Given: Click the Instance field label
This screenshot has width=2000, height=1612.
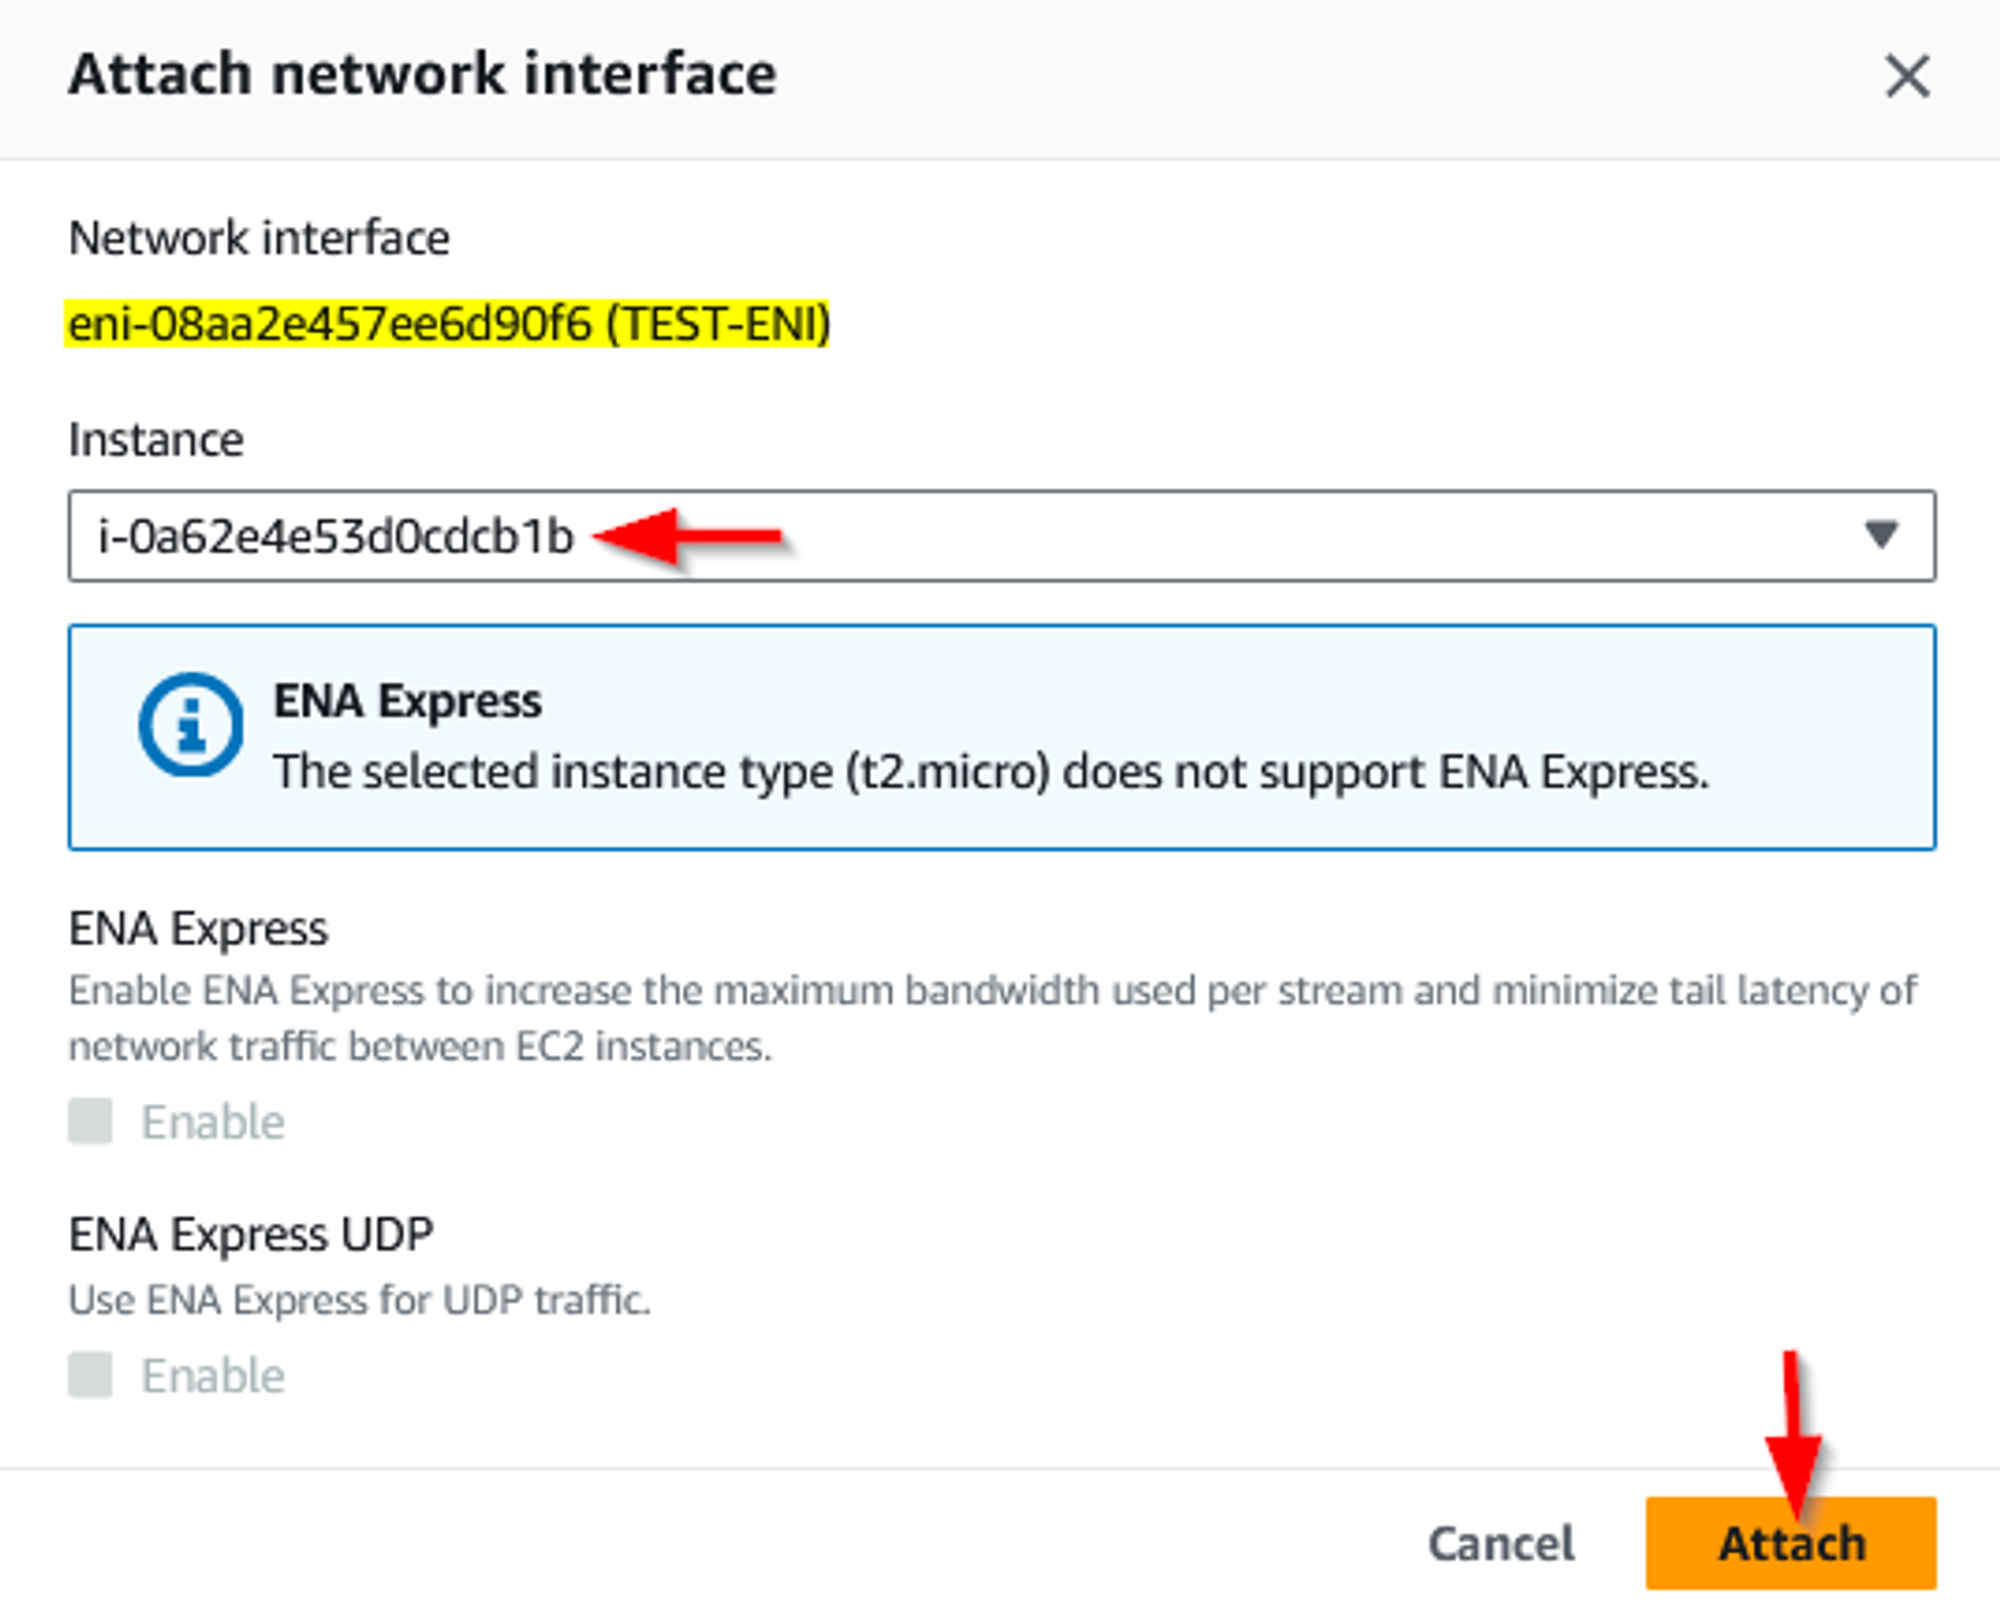Looking at the screenshot, I should click(155, 438).
